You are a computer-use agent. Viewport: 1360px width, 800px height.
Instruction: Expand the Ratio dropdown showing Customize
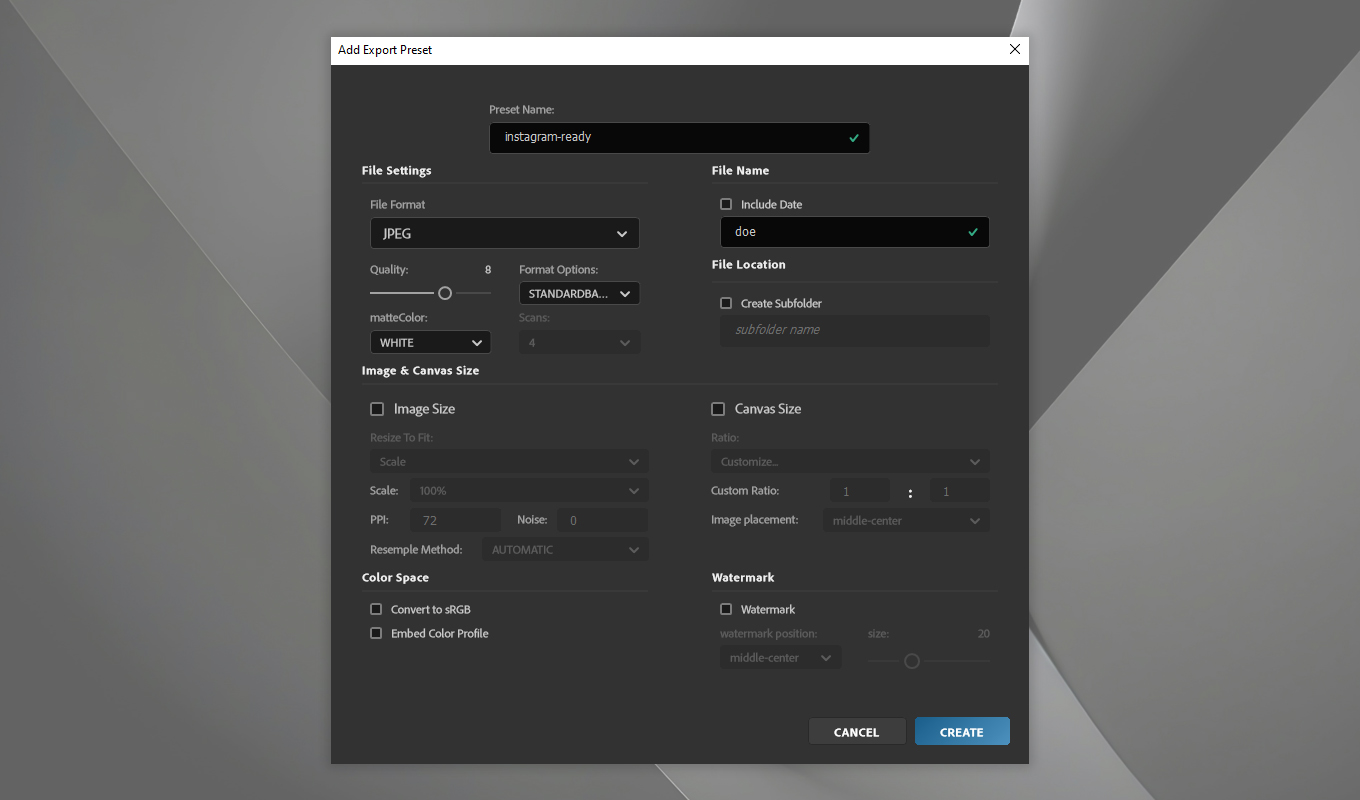point(849,461)
